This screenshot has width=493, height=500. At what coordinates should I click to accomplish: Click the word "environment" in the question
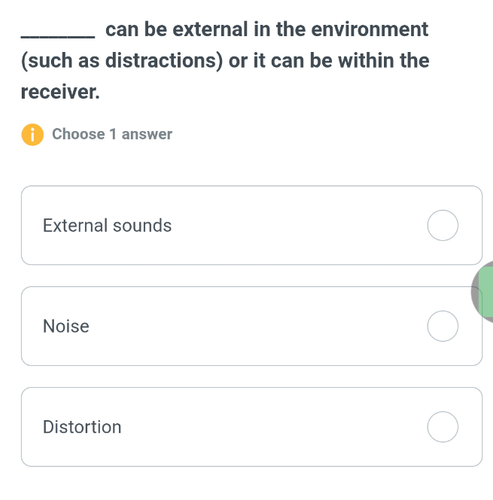click(370, 29)
